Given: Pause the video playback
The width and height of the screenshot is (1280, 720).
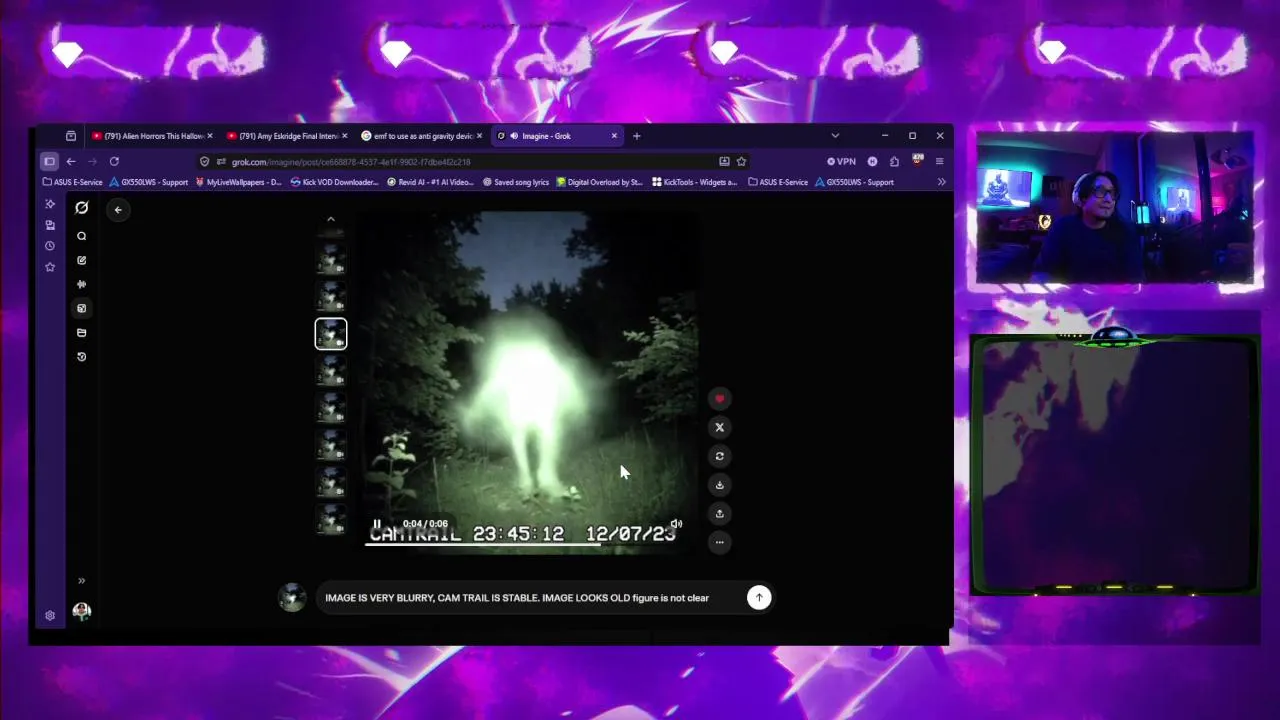Looking at the screenshot, I should tap(377, 523).
